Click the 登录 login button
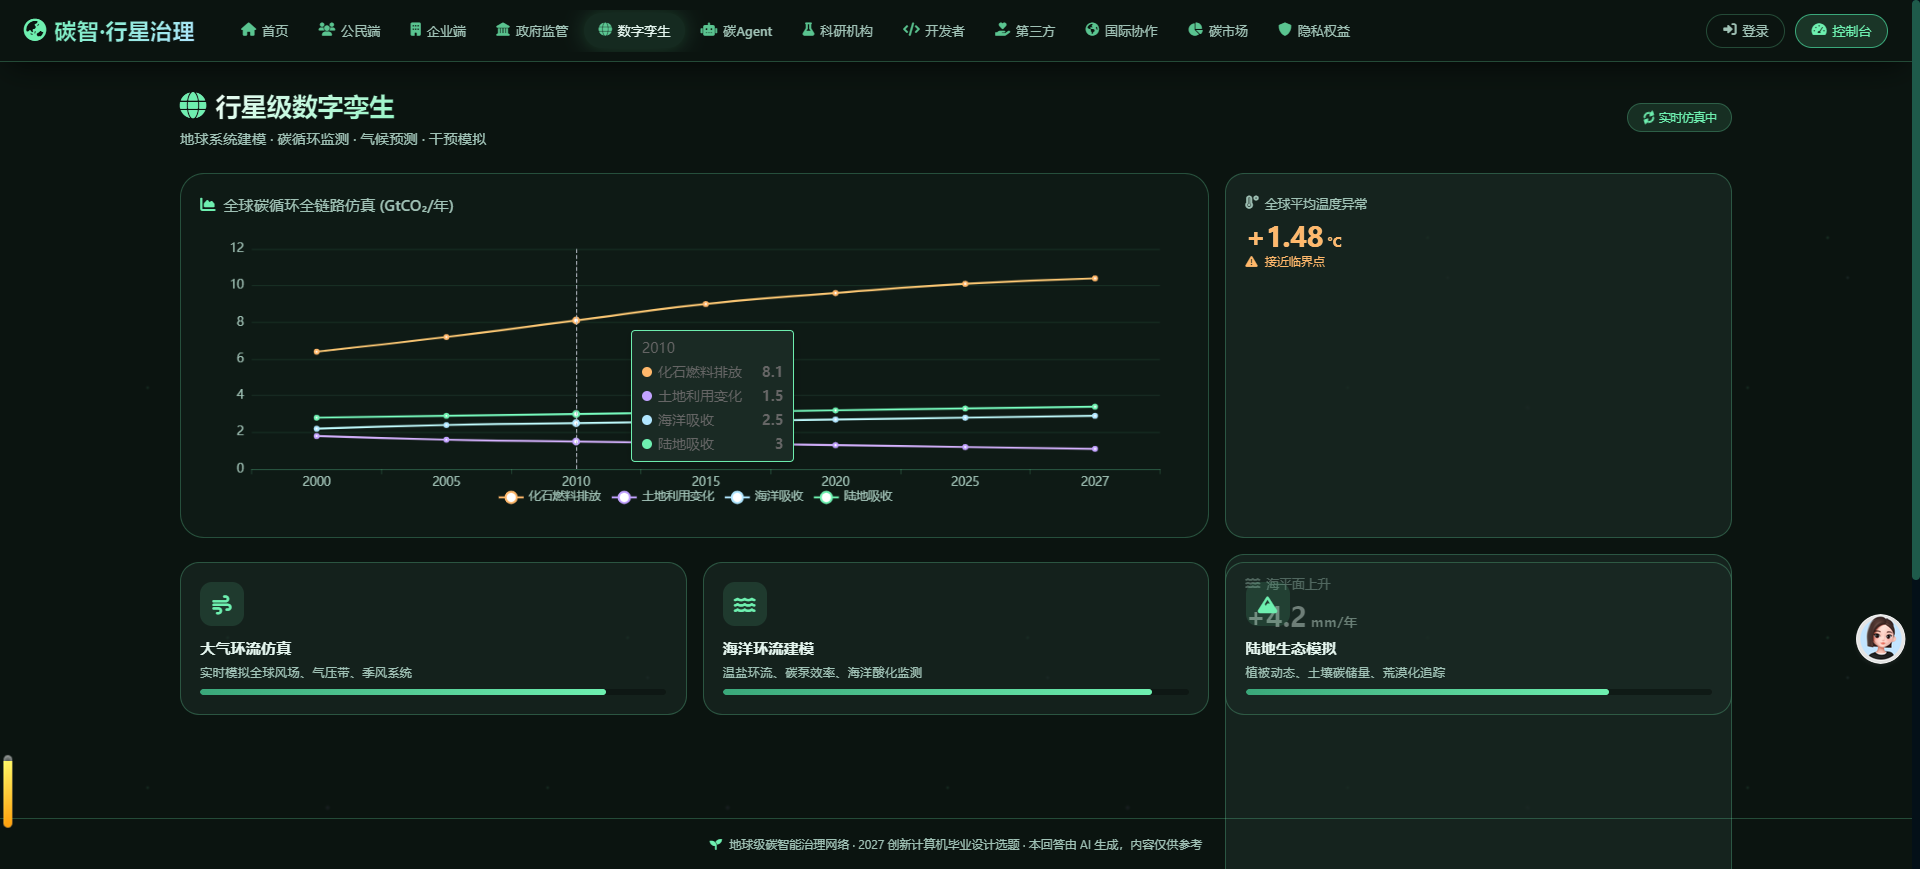 point(1745,31)
